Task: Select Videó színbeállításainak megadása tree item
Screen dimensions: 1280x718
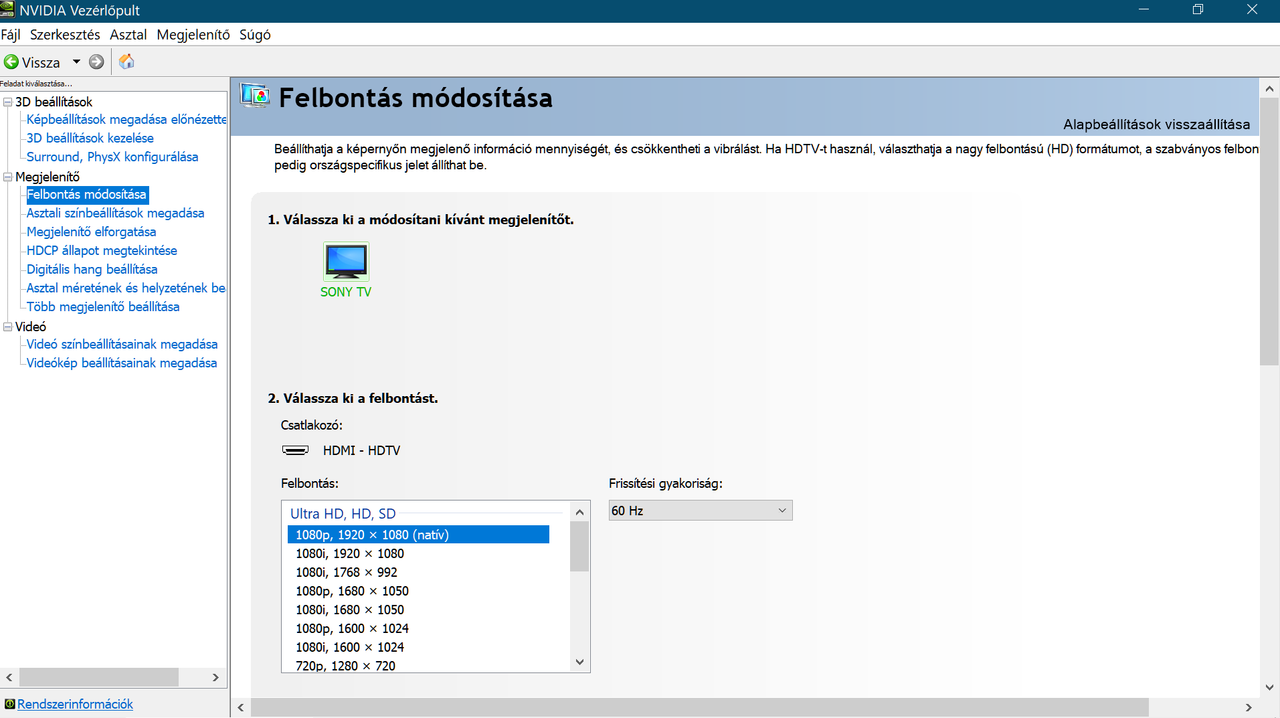Action: point(122,344)
